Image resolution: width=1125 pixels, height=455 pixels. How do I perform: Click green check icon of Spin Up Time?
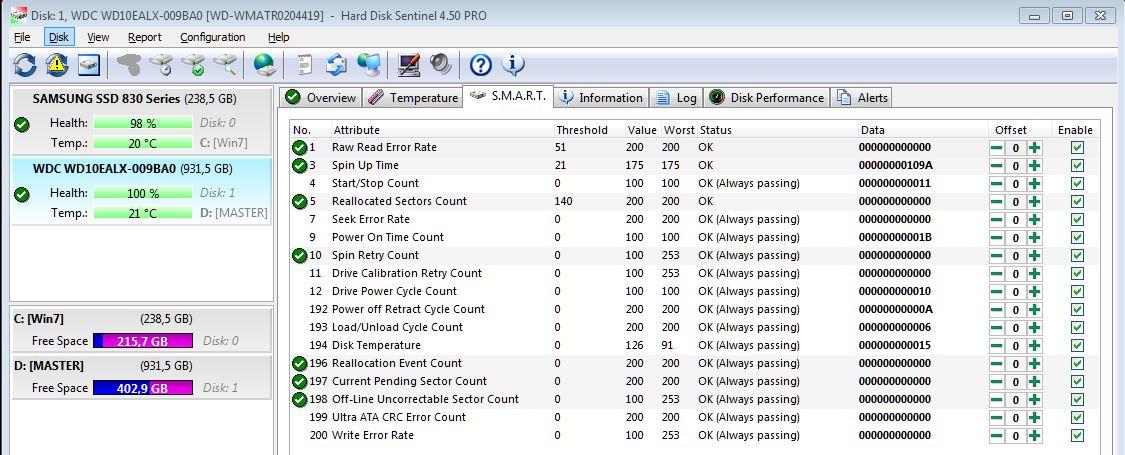click(x=299, y=166)
